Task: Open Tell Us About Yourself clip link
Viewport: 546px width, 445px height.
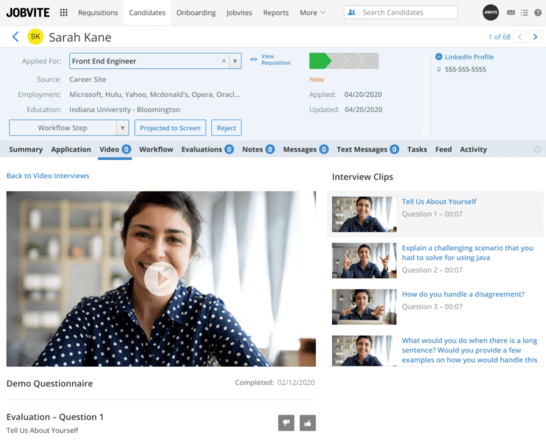Action: pyautogui.click(x=439, y=202)
